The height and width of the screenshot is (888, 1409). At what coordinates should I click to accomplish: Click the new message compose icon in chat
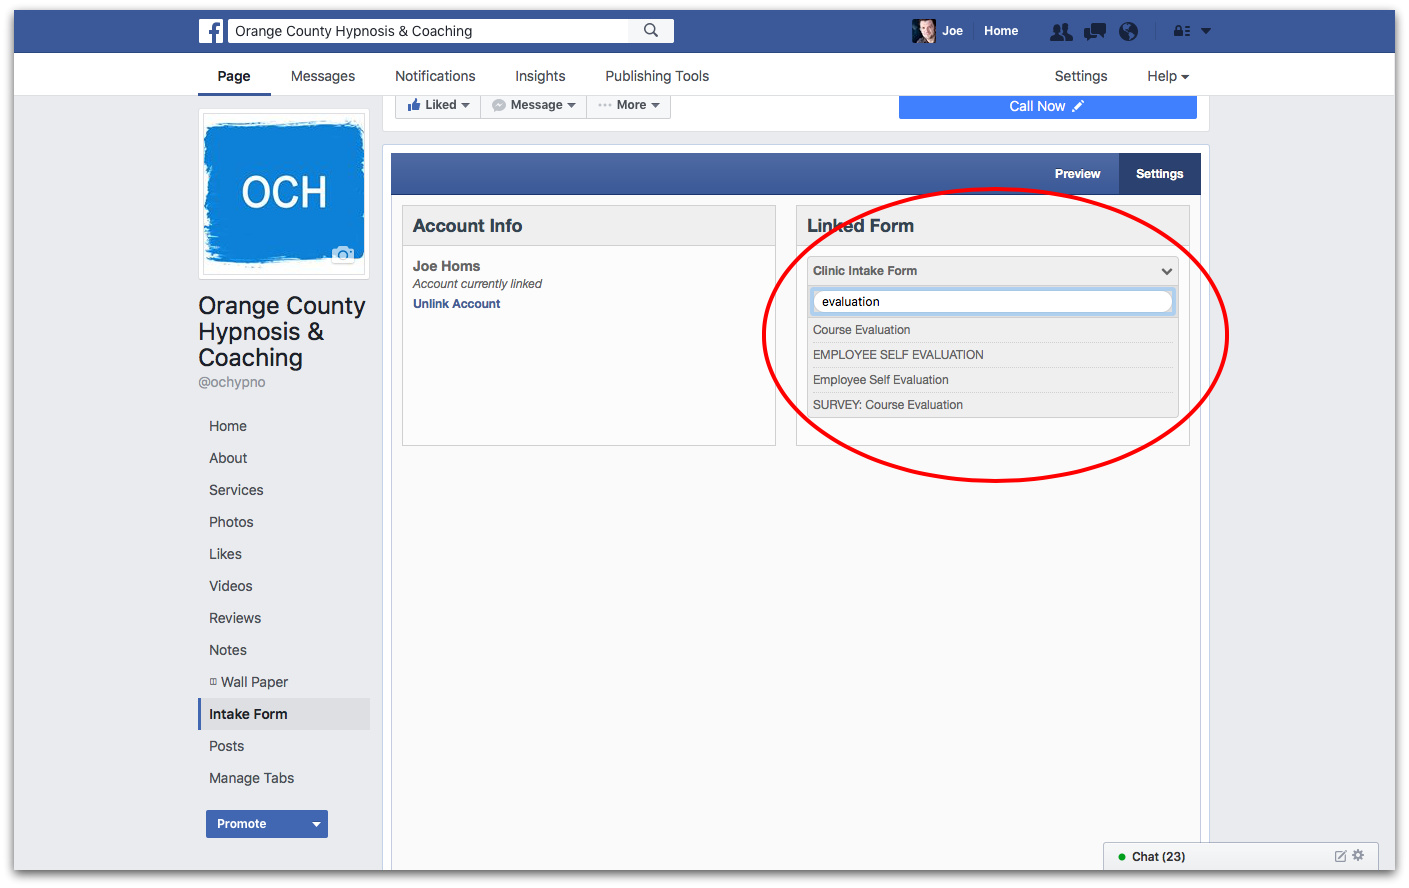coord(1340,856)
